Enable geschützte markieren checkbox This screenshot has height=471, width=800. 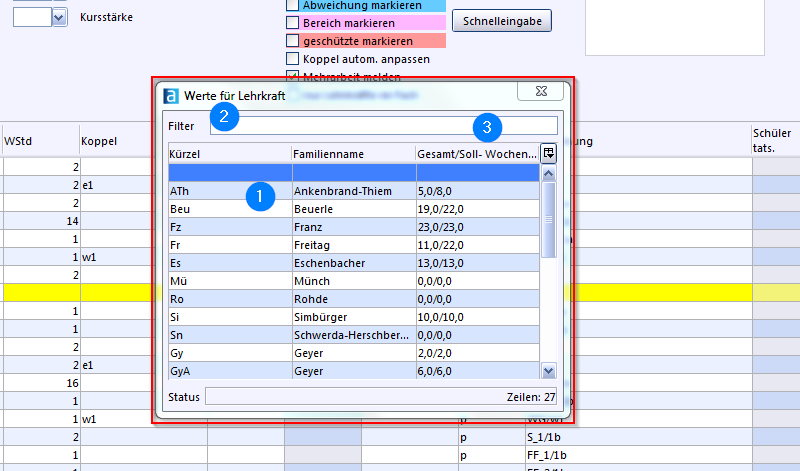point(292,41)
